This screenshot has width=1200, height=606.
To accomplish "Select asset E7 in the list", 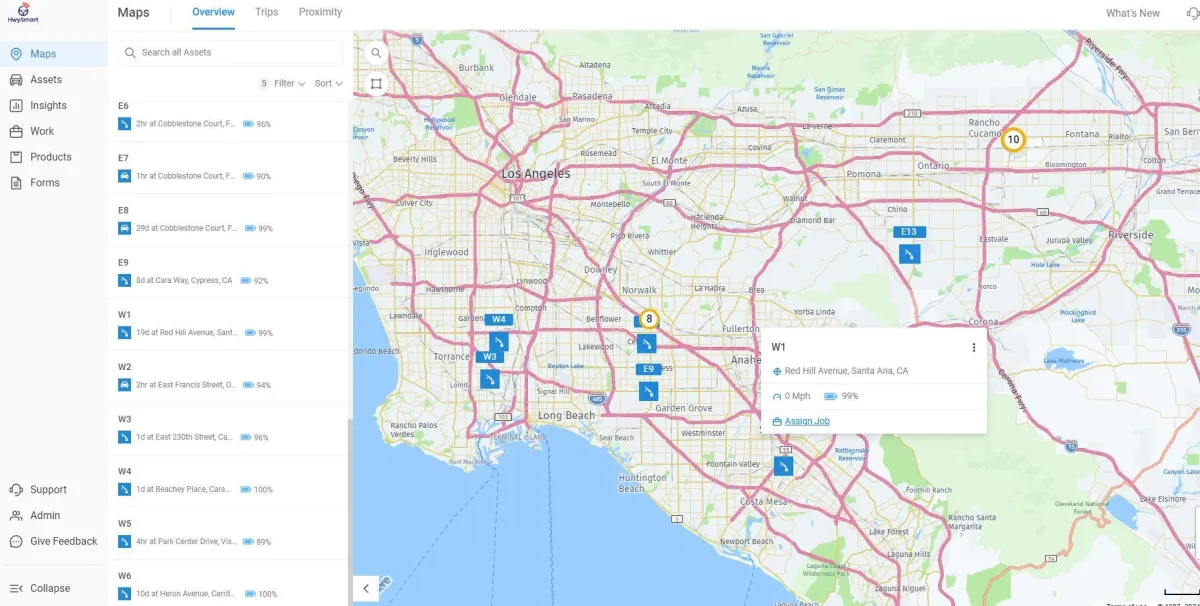I will 228,167.
